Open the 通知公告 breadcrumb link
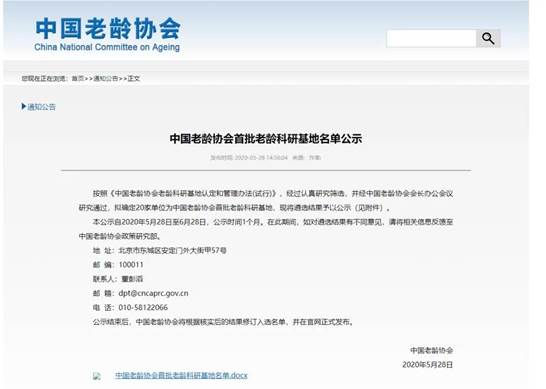Image resolution: width=546 pixels, height=389 pixels. pos(106,78)
